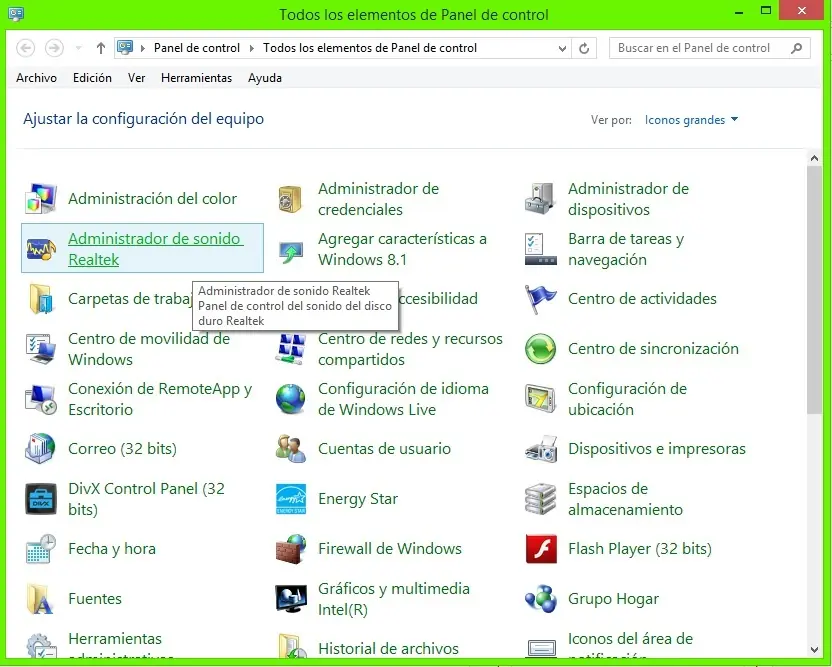Screen dimensions: 832x667
Task: Open the Centro de actividades link
Action: (642, 298)
